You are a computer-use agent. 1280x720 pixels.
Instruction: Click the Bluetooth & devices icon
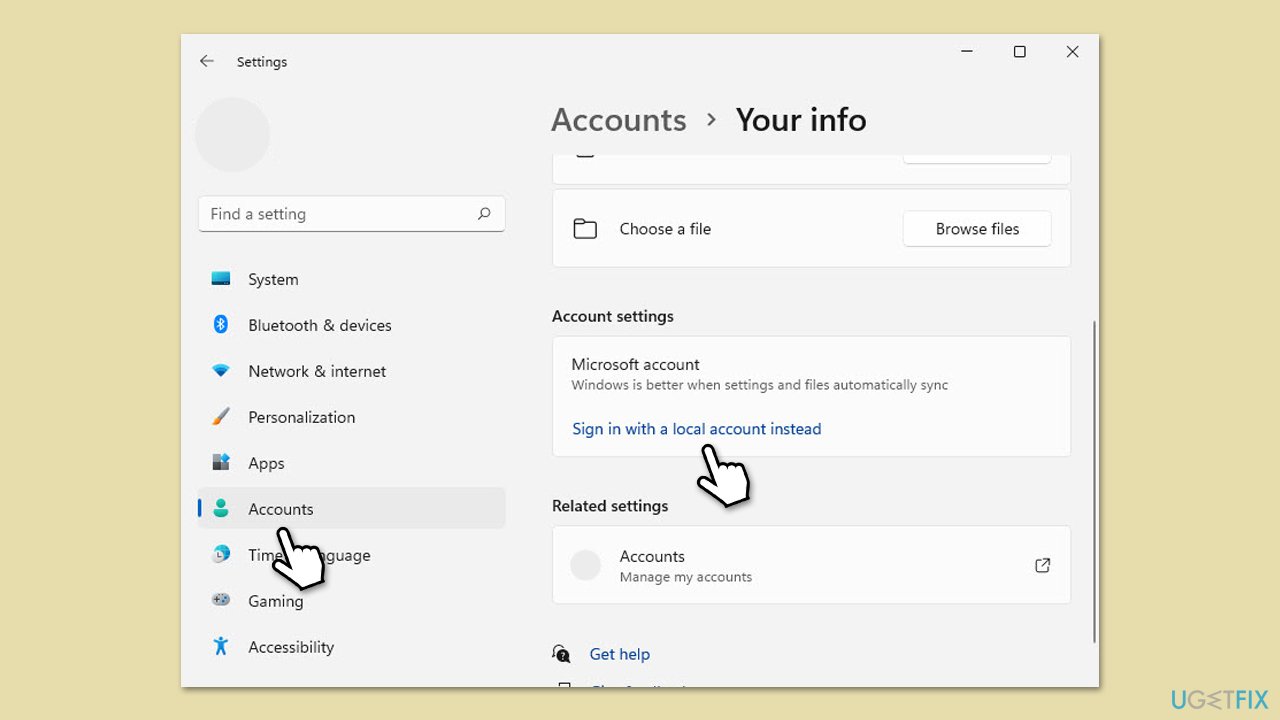(x=221, y=325)
